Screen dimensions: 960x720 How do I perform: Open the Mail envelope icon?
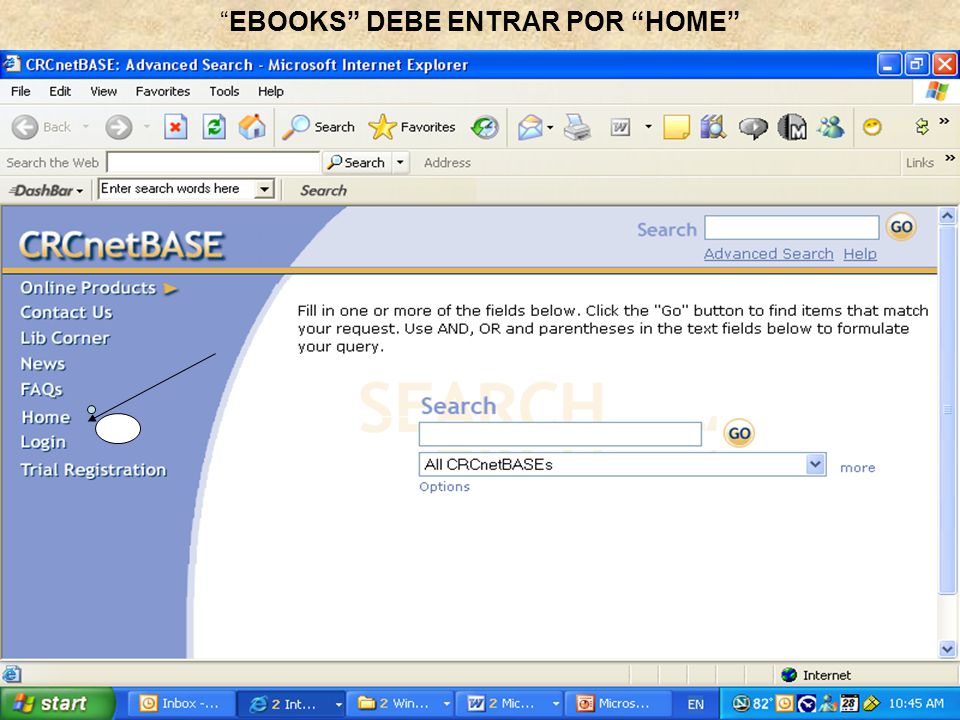(x=530, y=127)
